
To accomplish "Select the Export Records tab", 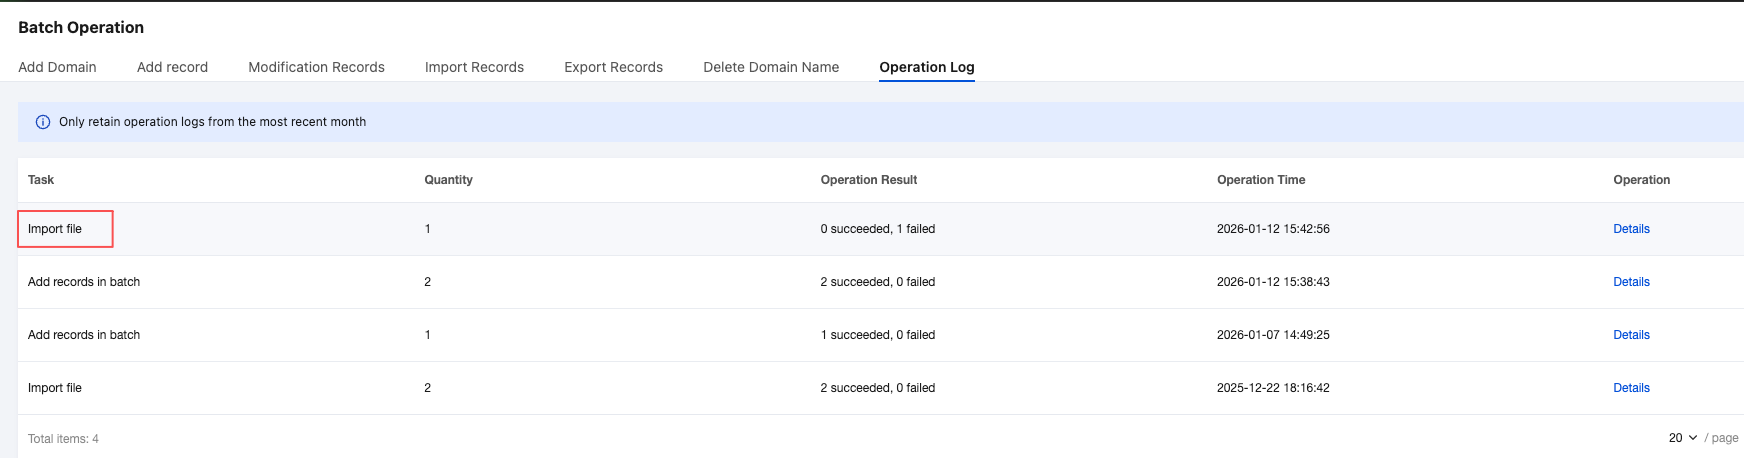I will click(613, 67).
